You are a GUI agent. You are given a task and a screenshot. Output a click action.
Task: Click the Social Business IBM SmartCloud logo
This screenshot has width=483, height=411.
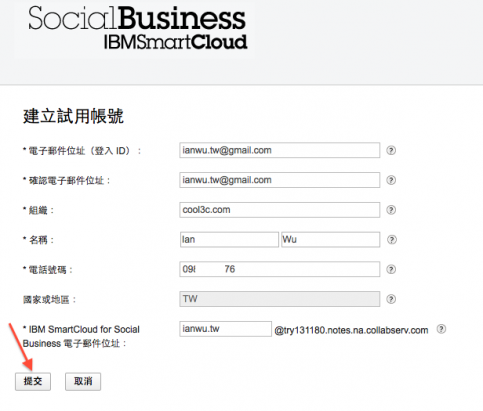(138, 28)
